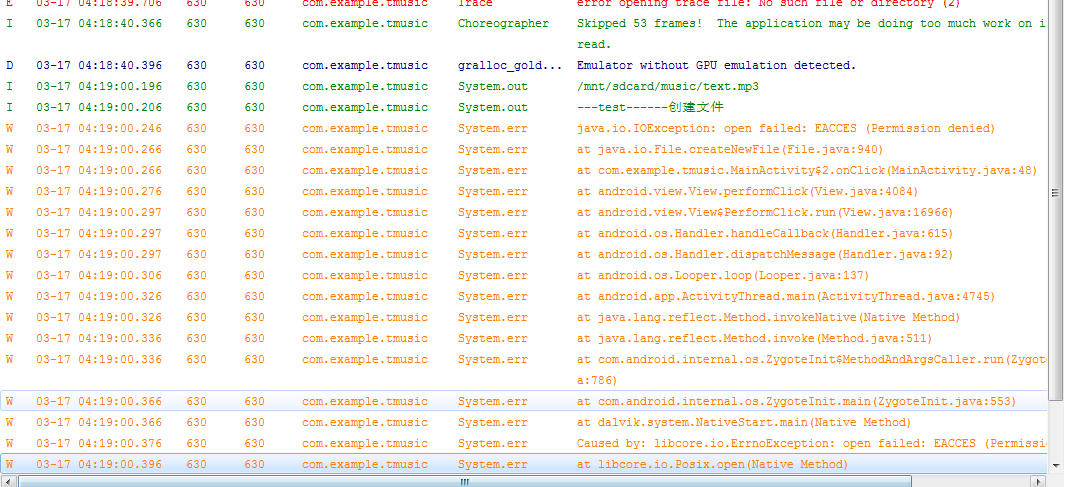Click the 'at libcore.io.Posix.open(Native Method)' line
1067x487 pixels.
pos(712,465)
